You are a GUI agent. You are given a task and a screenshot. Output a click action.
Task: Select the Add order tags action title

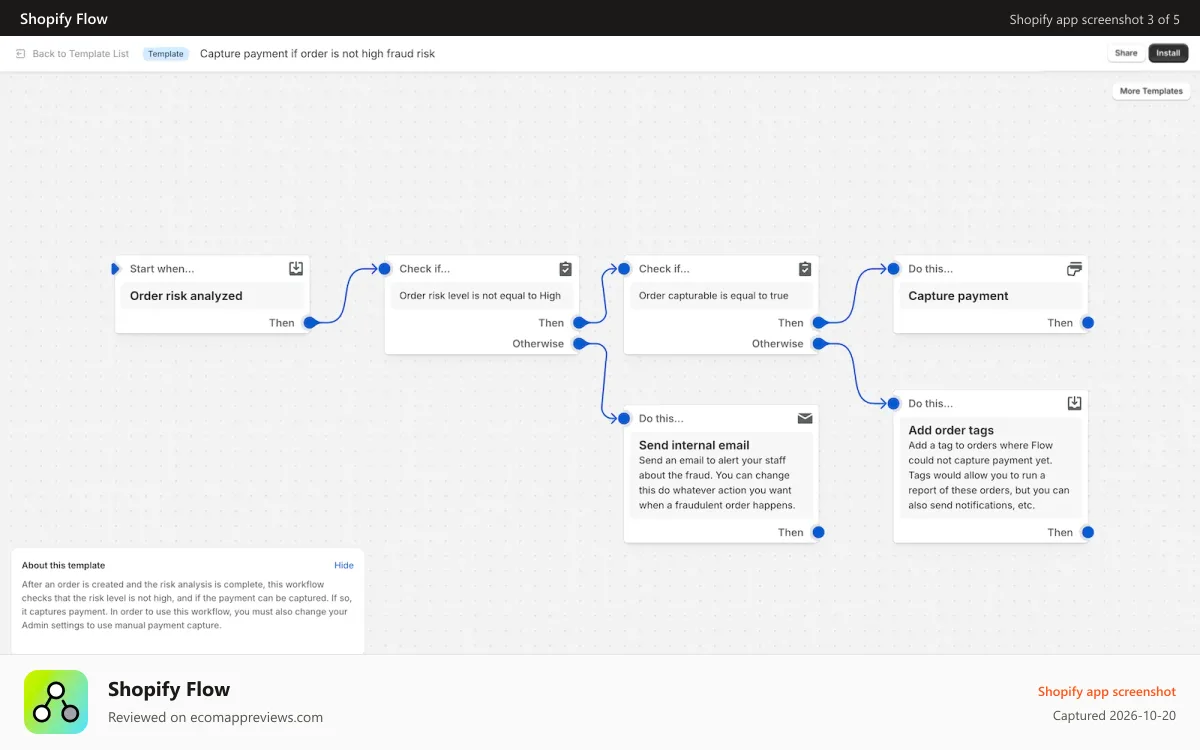[x=951, y=431]
